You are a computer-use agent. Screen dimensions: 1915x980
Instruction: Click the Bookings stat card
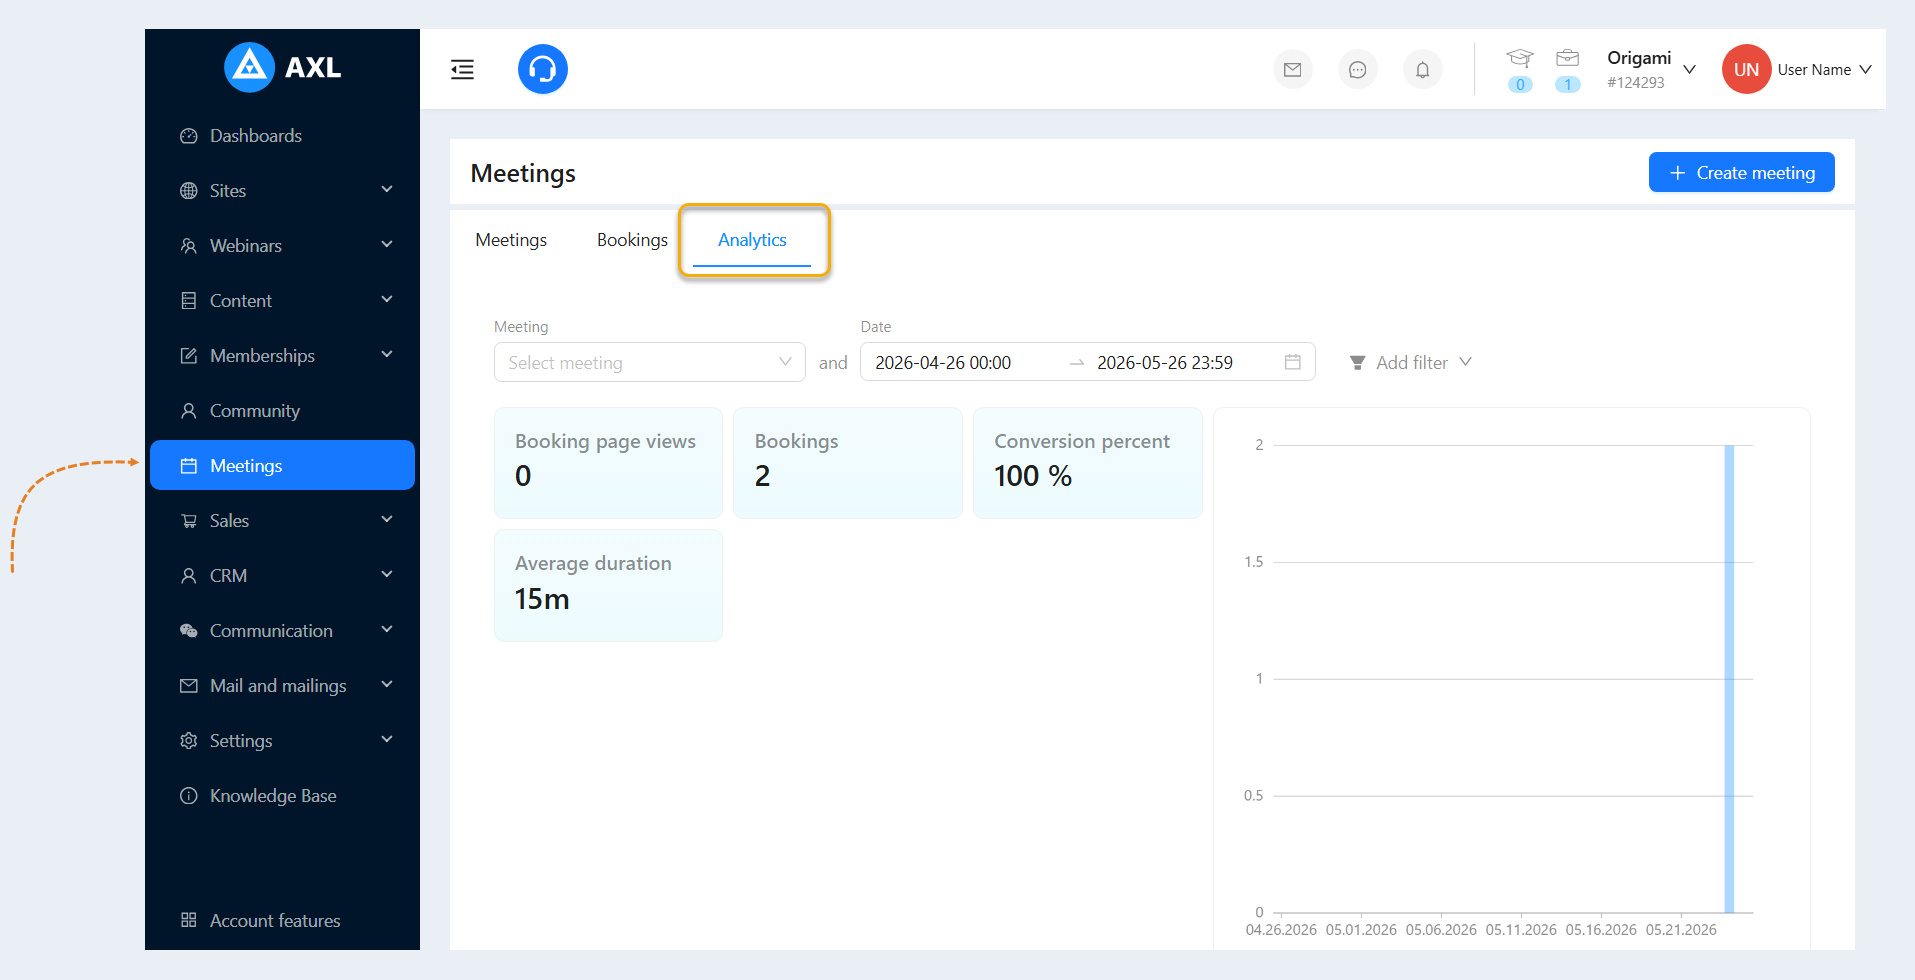[848, 463]
